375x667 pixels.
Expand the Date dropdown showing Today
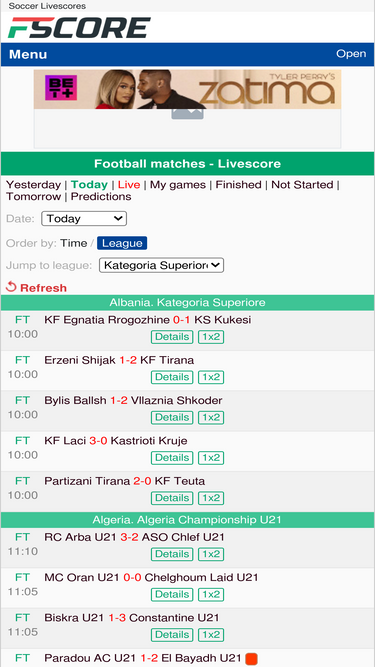[84, 219]
